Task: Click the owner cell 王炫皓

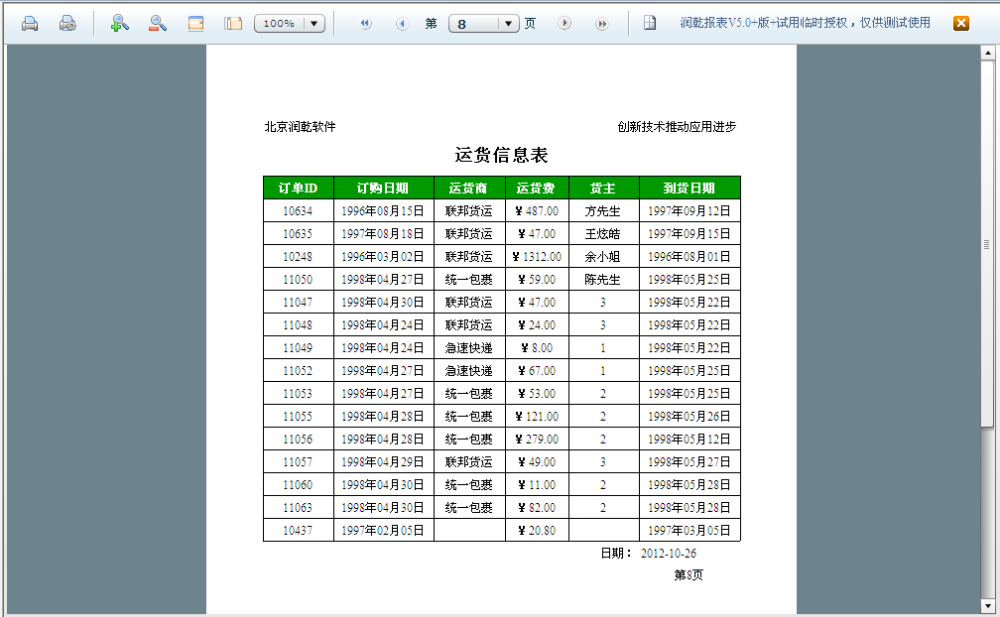Action: (x=603, y=234)
